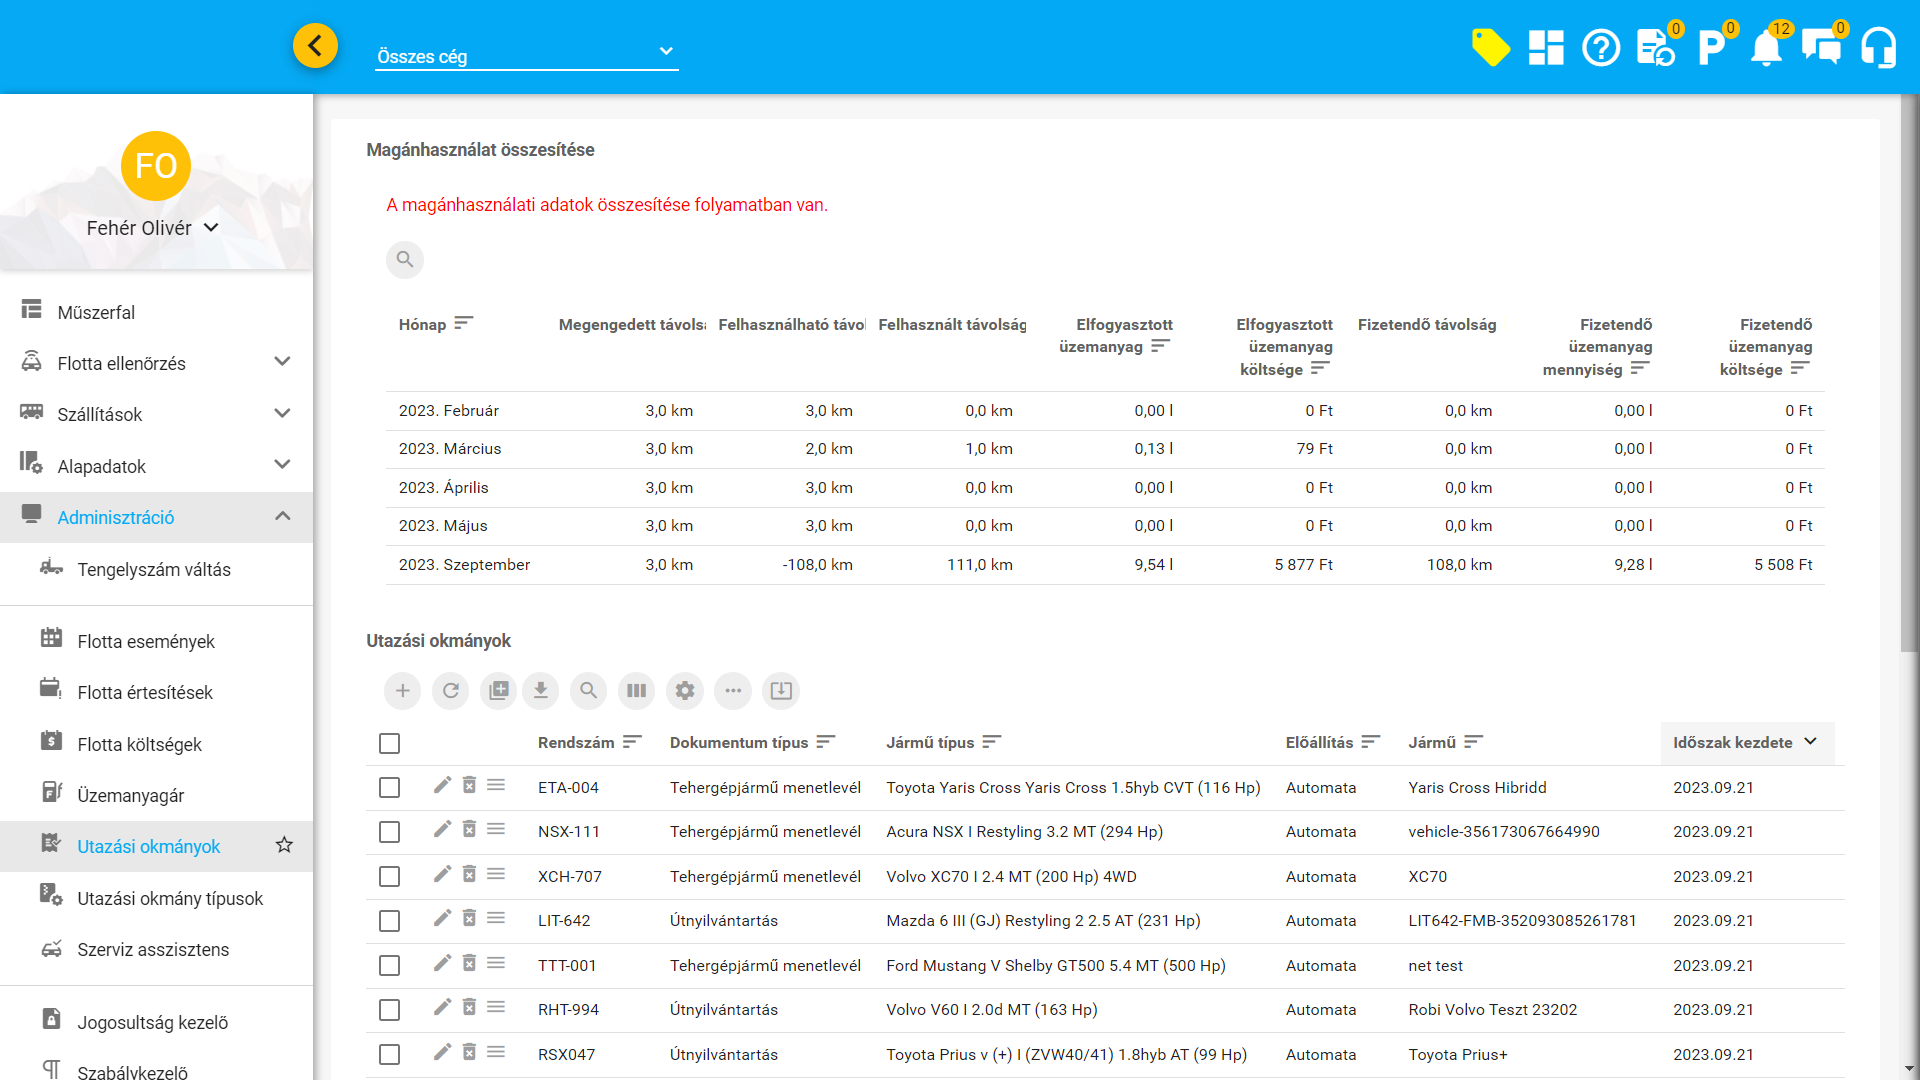Check the box for the LIT-642 row
The width and height of the screenshot is (1920, 1080).
click(x=389, y=921)
